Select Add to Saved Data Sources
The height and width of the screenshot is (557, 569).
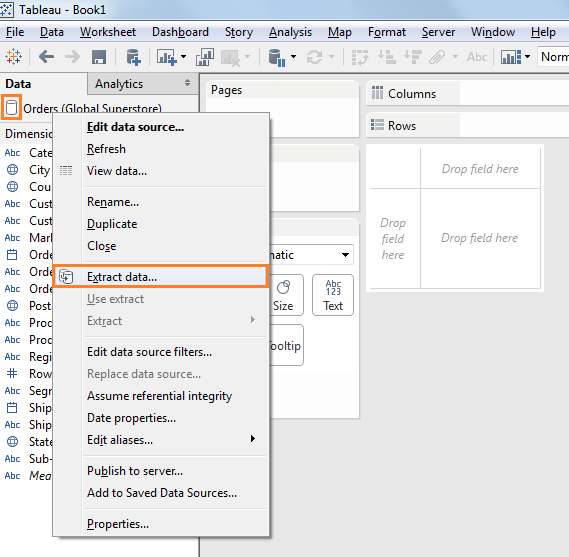pos(161,493)
